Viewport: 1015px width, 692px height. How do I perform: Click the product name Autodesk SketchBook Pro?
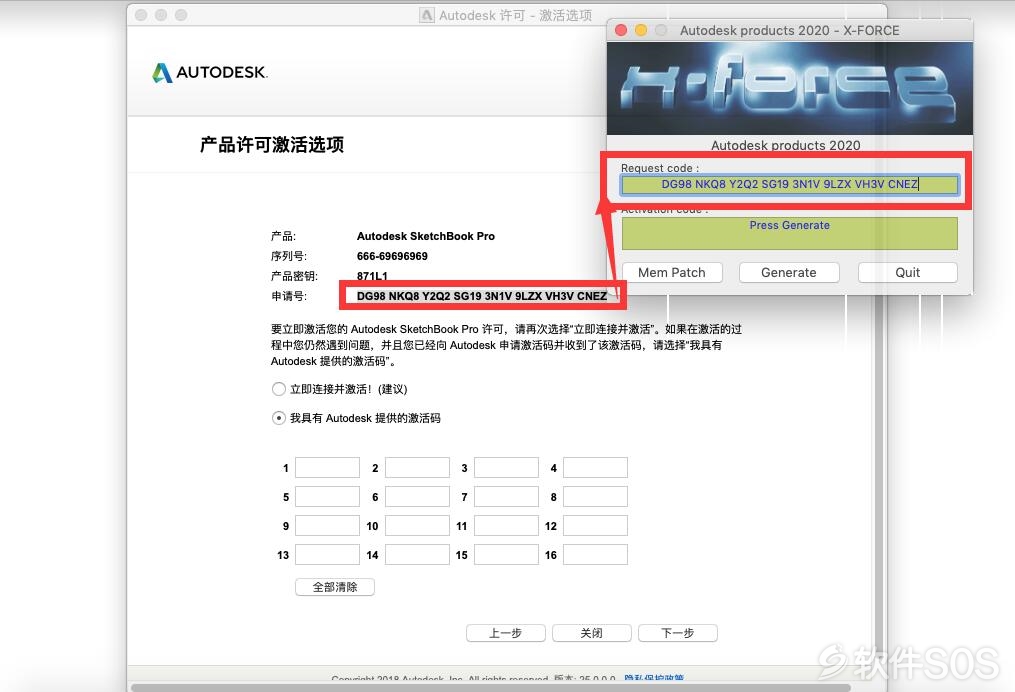[x=426, y=236]
